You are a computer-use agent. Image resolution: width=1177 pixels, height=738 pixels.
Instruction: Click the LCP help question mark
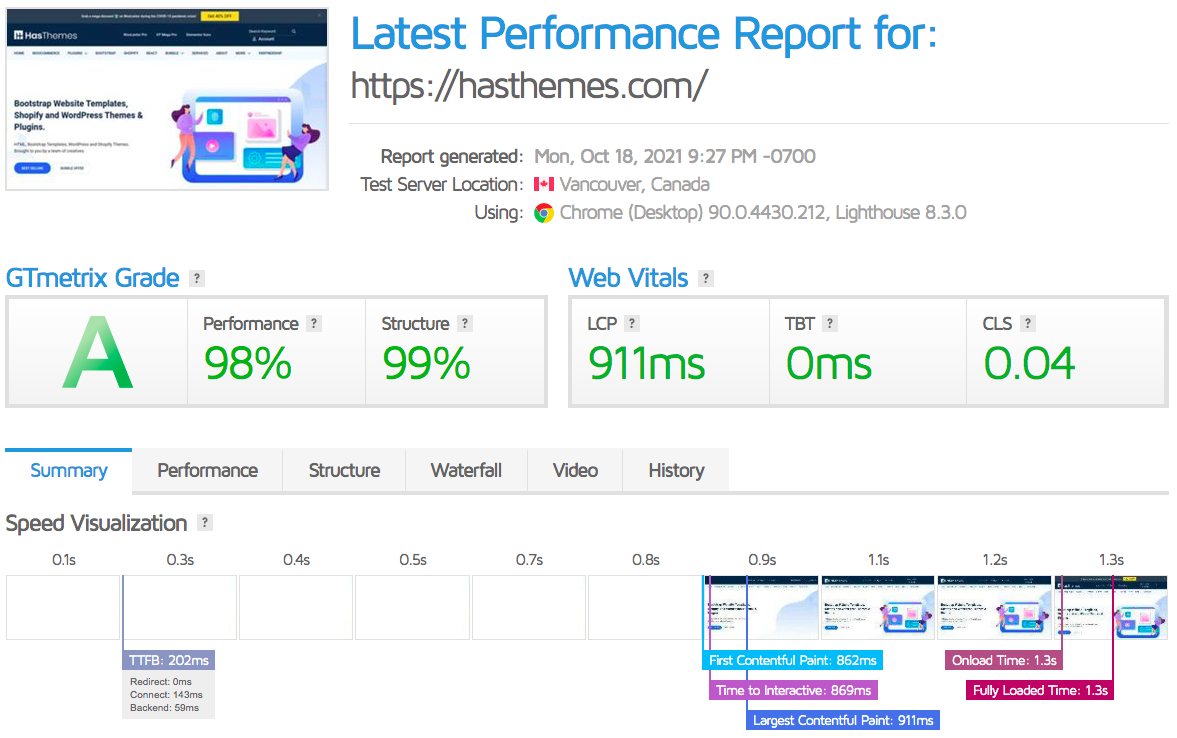pos(632,324)
